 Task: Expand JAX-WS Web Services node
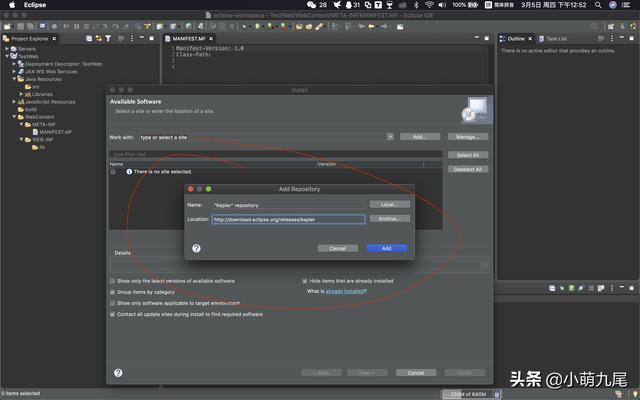click(14, 71)
